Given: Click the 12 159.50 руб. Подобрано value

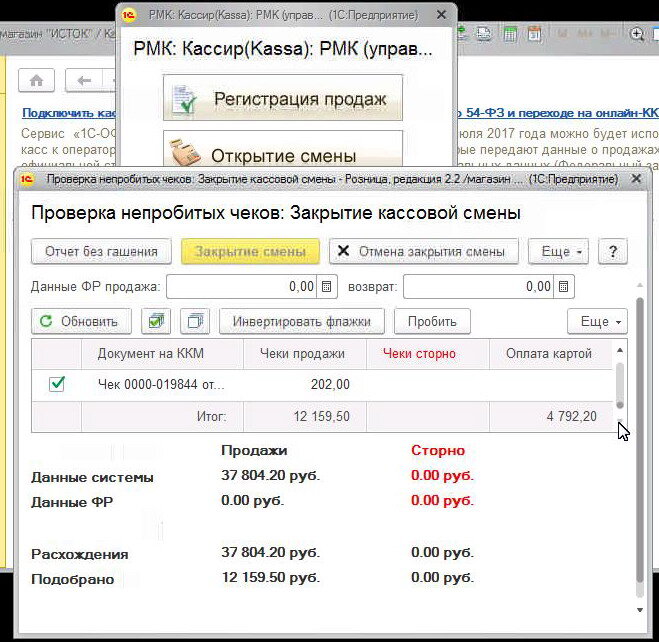Looking at the screenshot, I should coord(271,578).
